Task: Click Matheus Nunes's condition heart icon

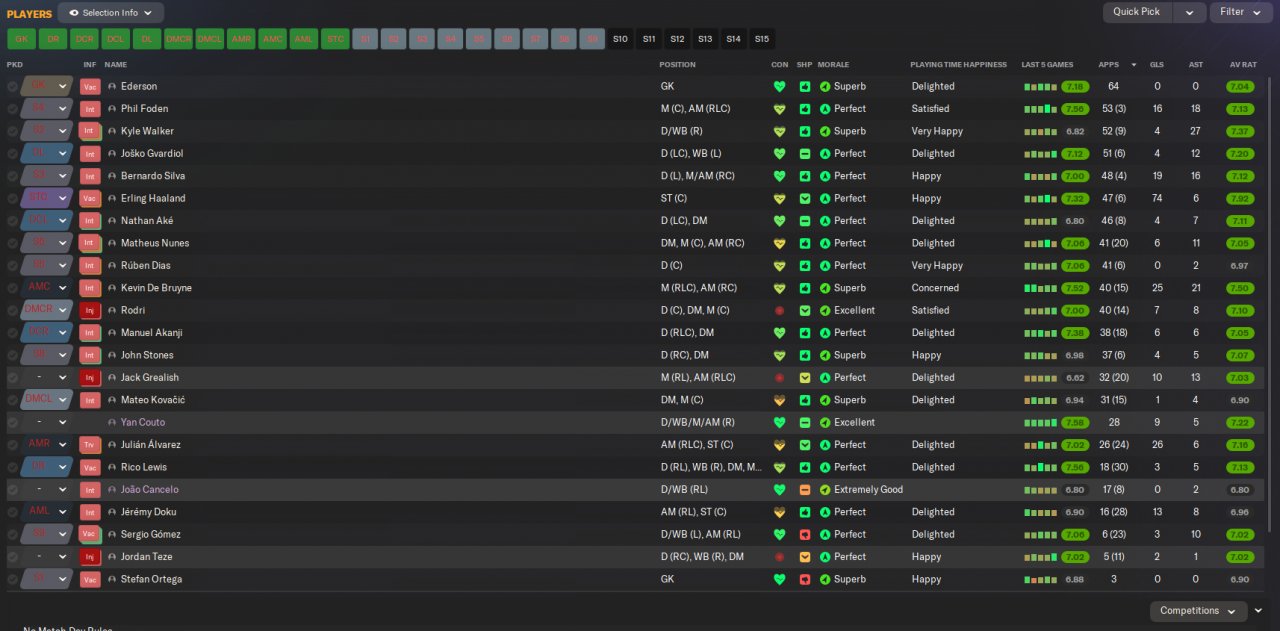Action: (x=780, y=243)
